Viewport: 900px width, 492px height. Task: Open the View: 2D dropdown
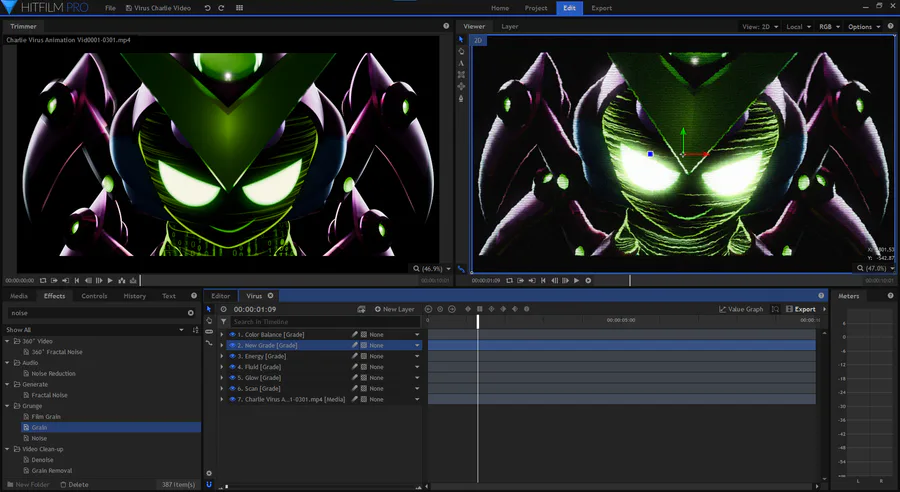click(759, 27)
